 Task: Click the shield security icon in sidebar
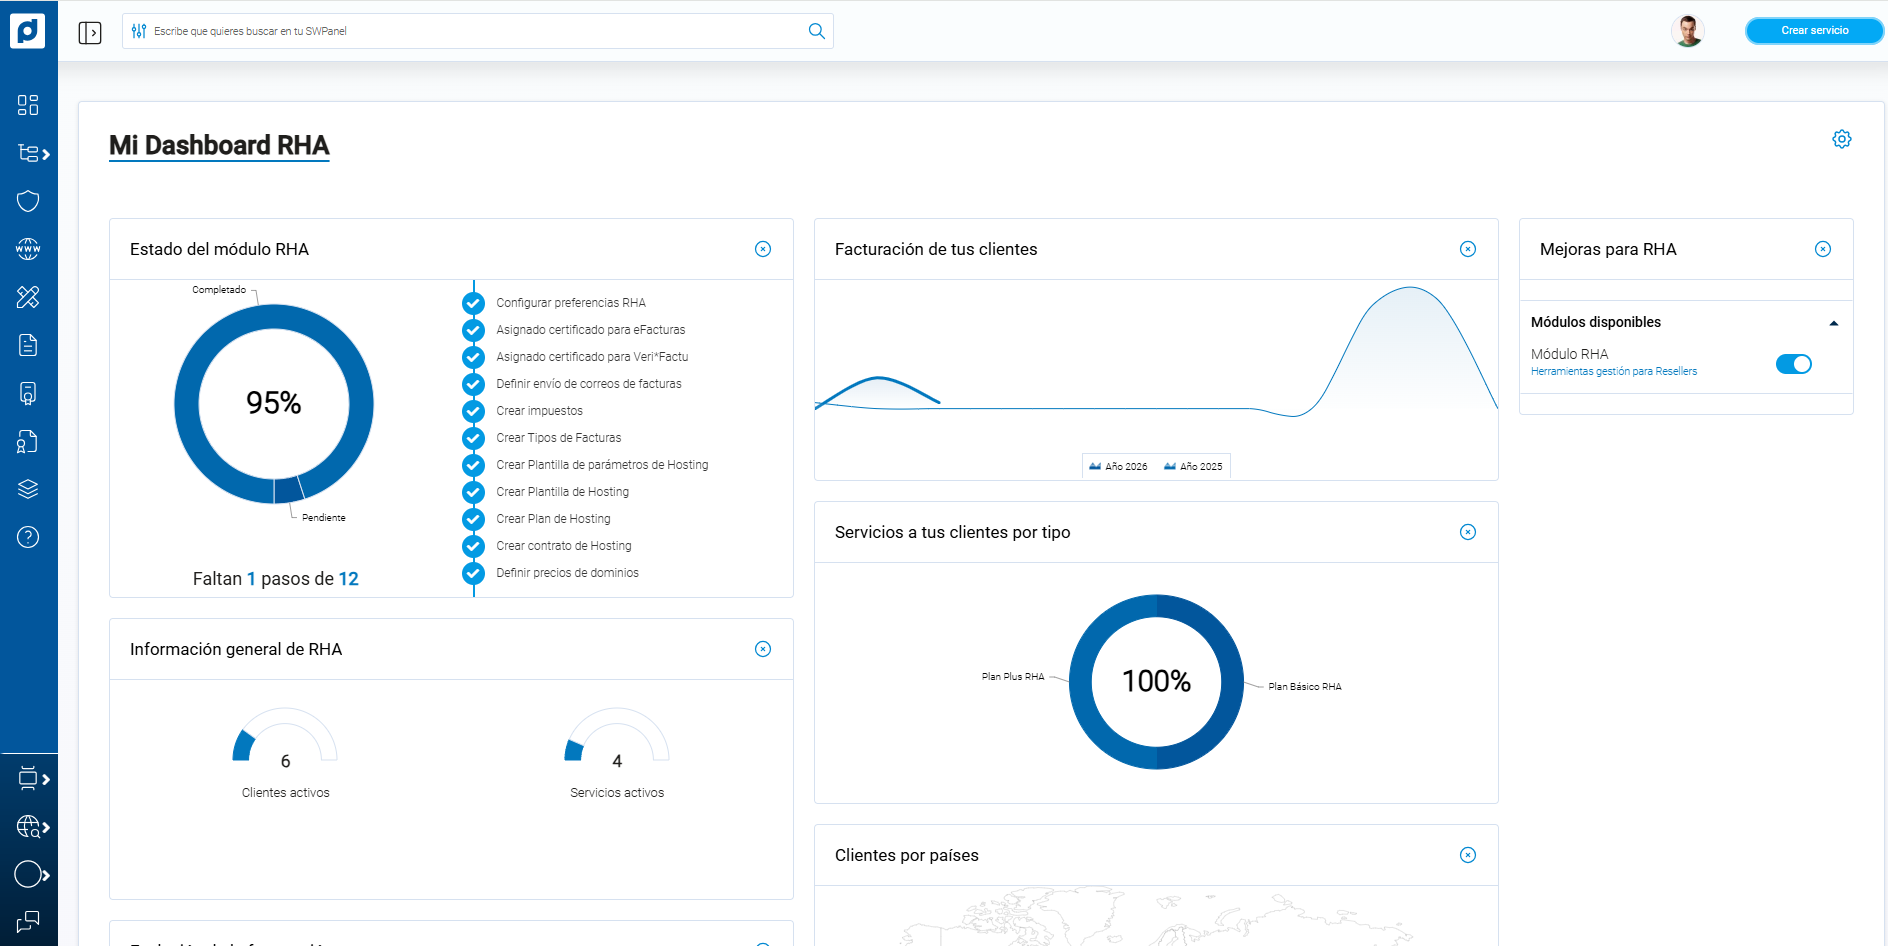click(28, 201)
